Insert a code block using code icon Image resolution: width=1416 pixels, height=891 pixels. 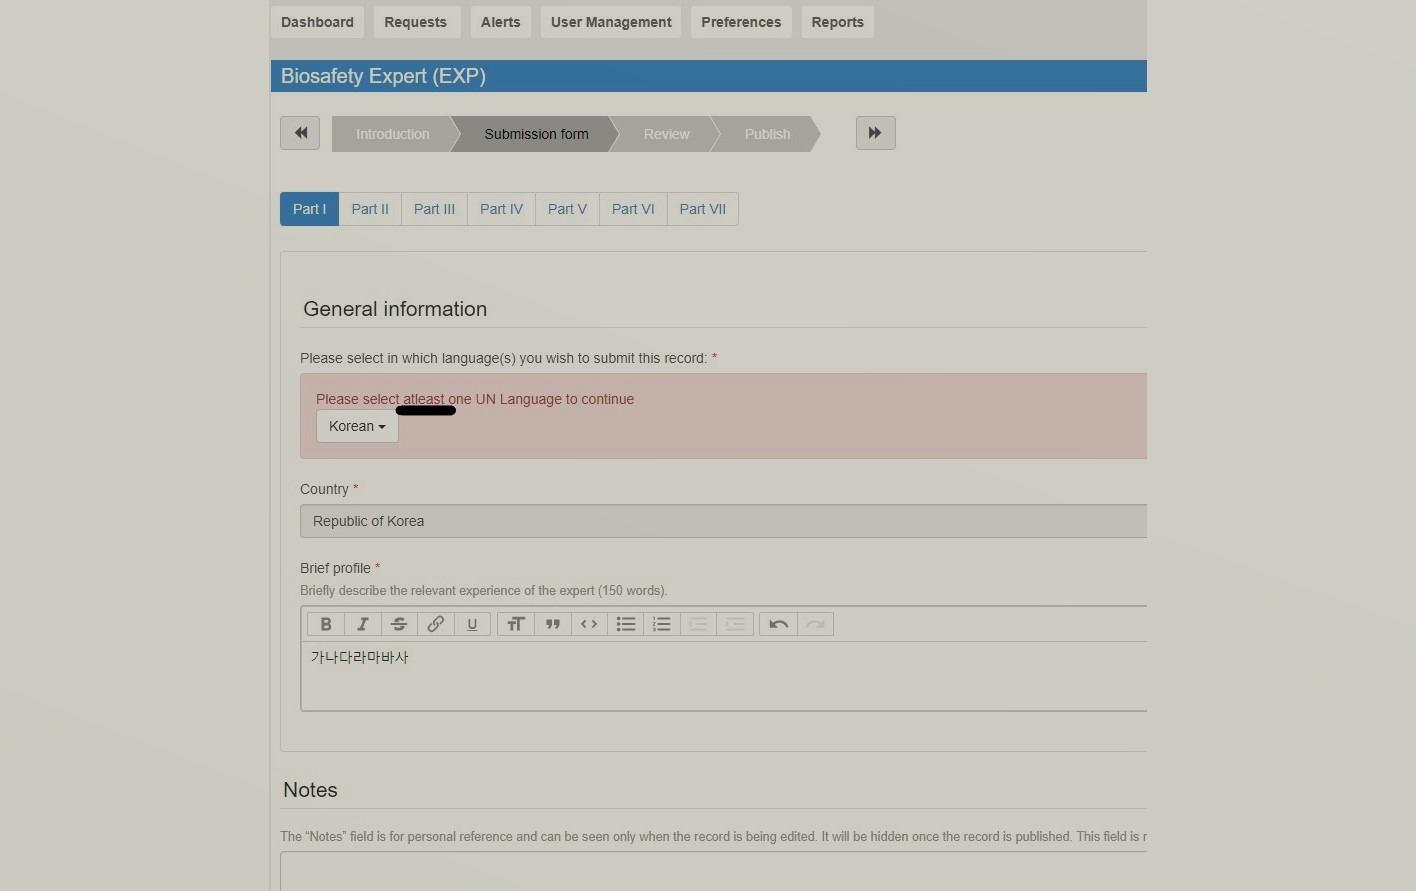589,624
